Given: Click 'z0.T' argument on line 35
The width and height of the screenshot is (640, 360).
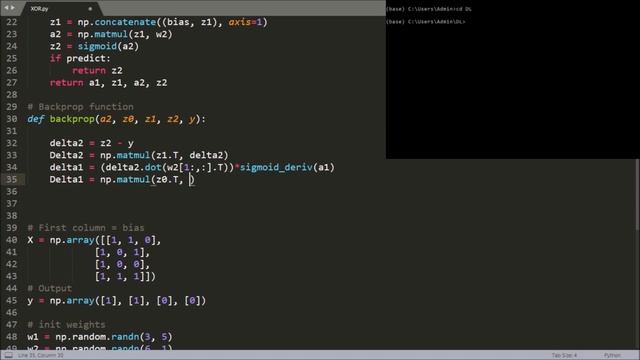Looking at the screenshot, I should coord(167,179).
